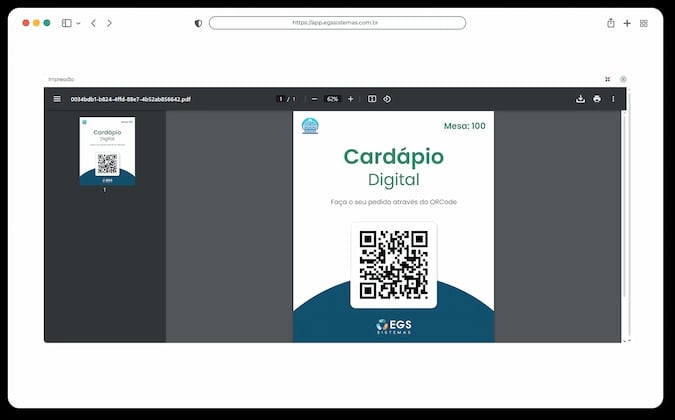Open a new browser tab
The width and height of the screenshot is (675, 420).
[x=627, y=23]
